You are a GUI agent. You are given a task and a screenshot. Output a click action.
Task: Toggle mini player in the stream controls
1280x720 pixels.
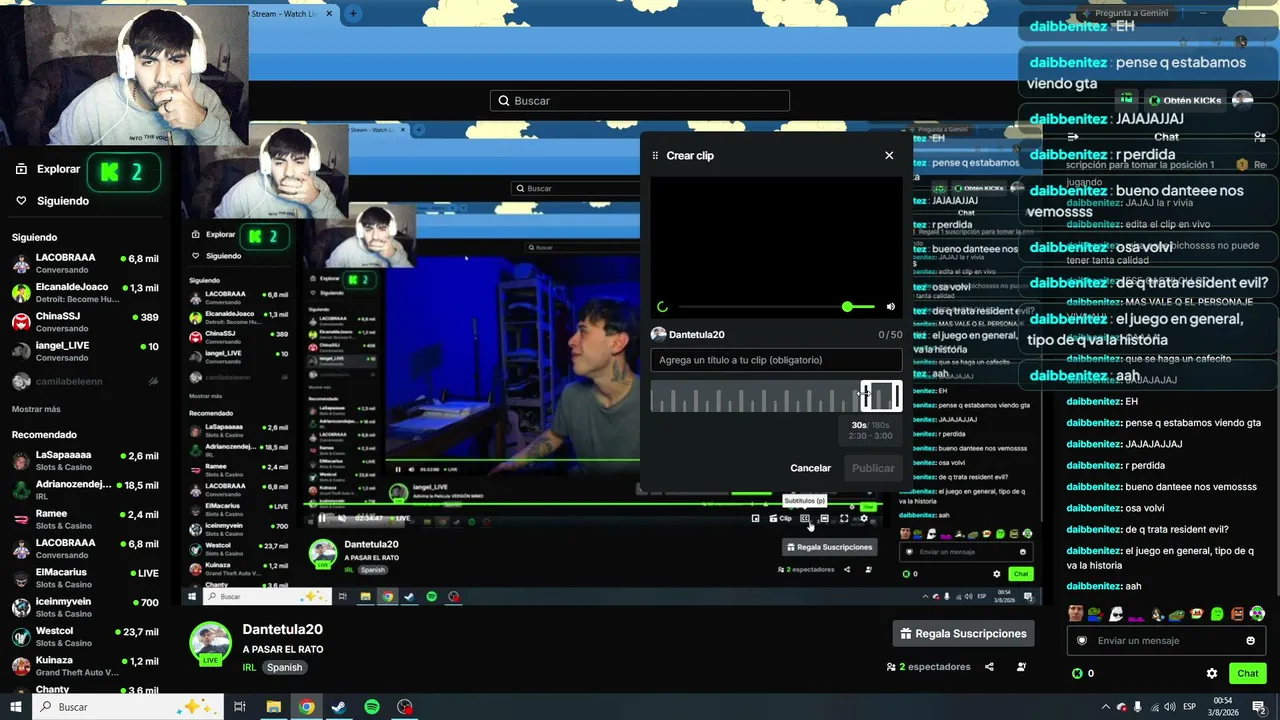755,518
